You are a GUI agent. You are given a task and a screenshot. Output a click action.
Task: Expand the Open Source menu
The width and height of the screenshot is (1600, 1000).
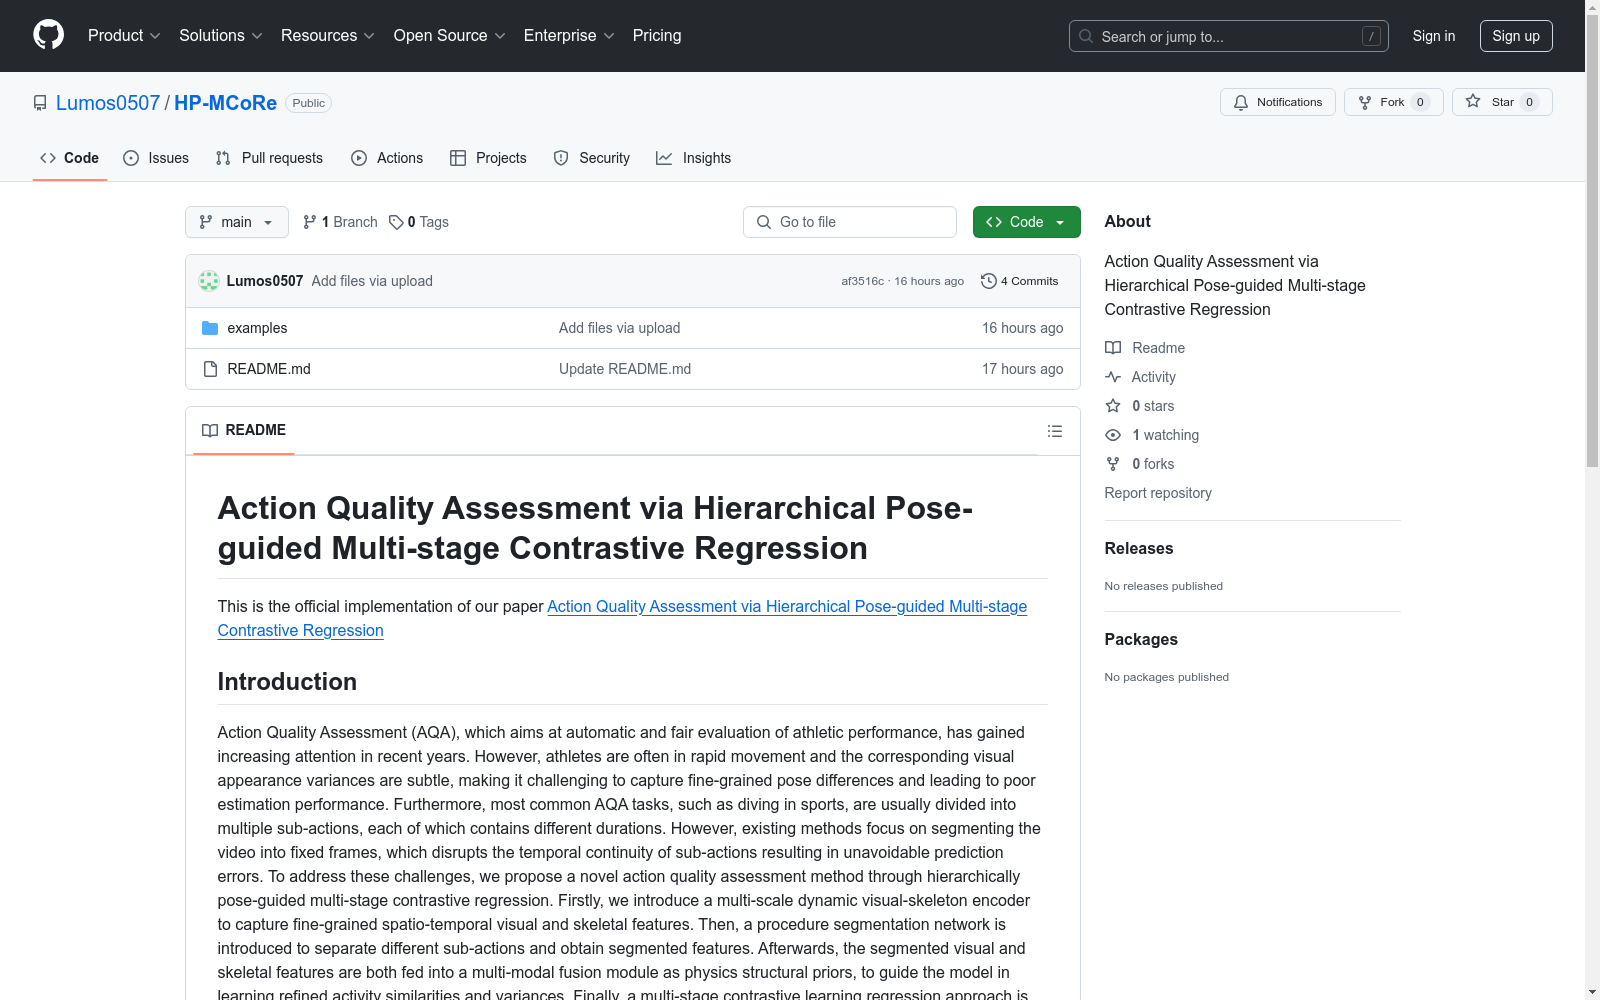[x=450, y=35]
